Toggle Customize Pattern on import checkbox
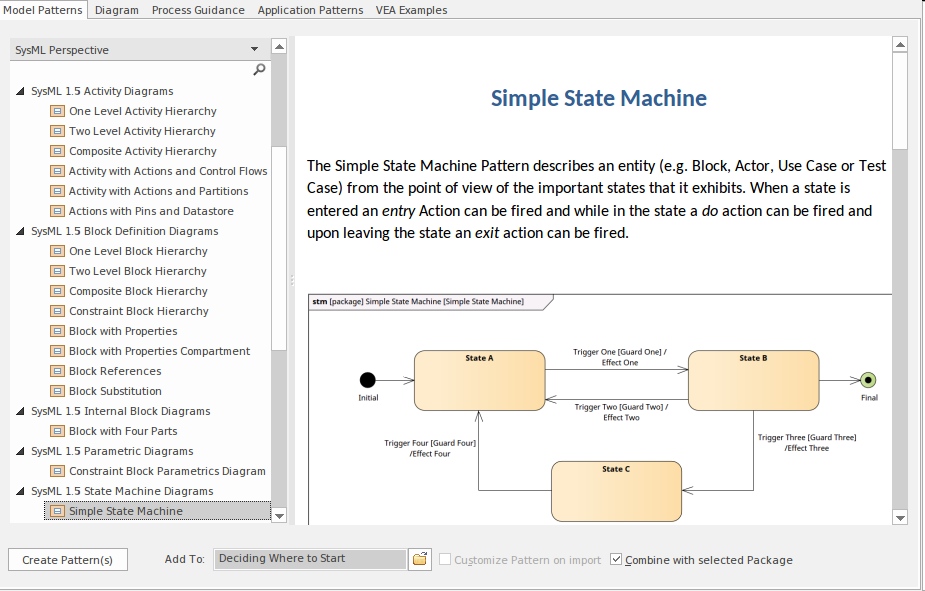Image resolution: width=925 pixels, height=591 pixels. 445,560
